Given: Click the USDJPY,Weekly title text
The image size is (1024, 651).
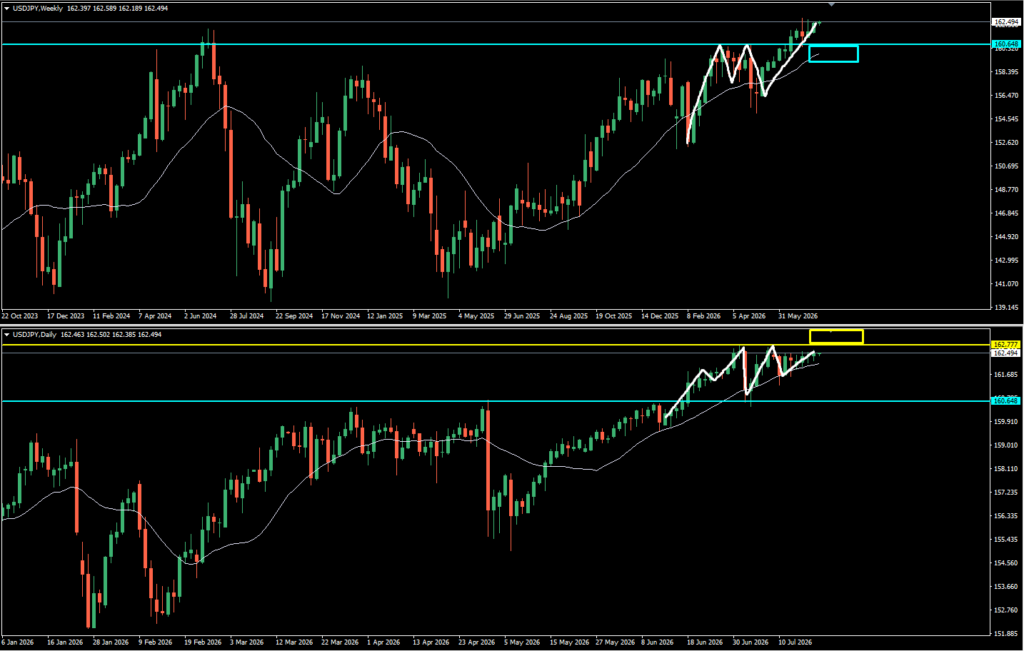Looking at the screenshot, I should click(38, 8).
